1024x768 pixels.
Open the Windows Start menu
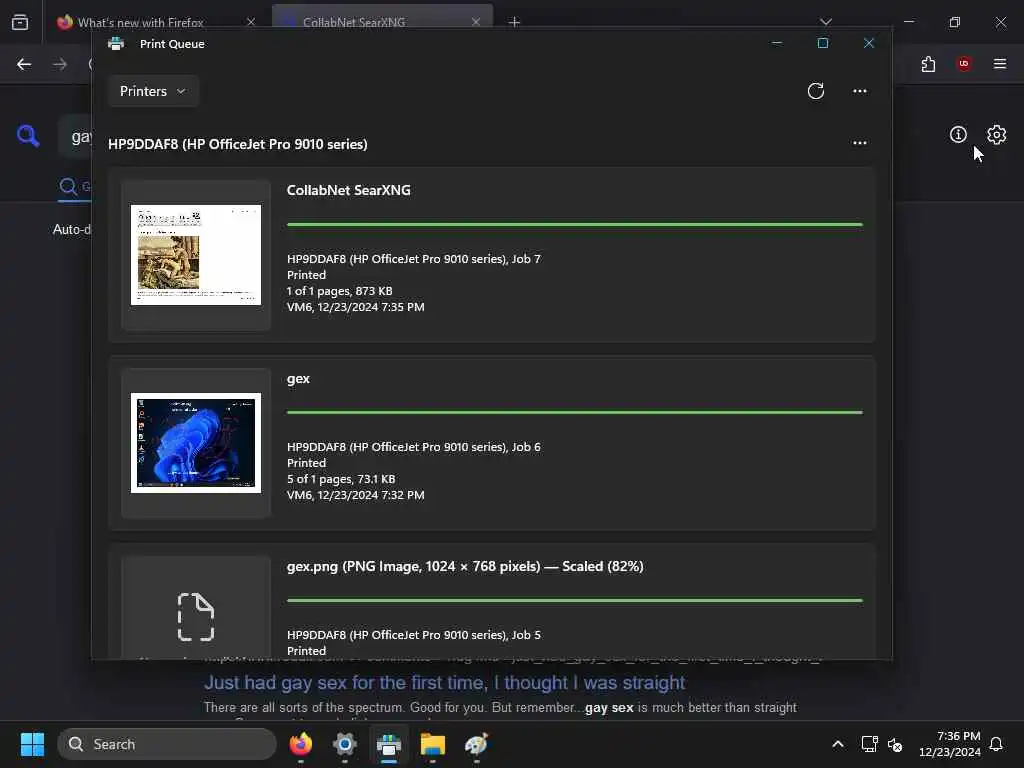(x=32, y=744)
